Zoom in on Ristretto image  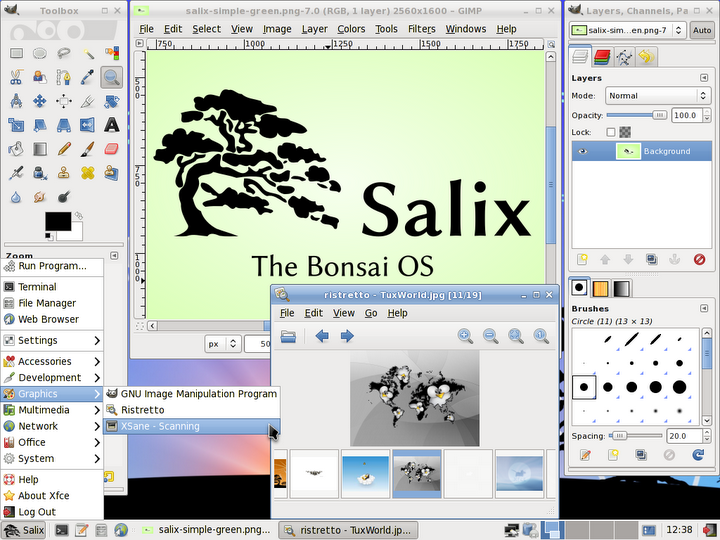(465, 336)
